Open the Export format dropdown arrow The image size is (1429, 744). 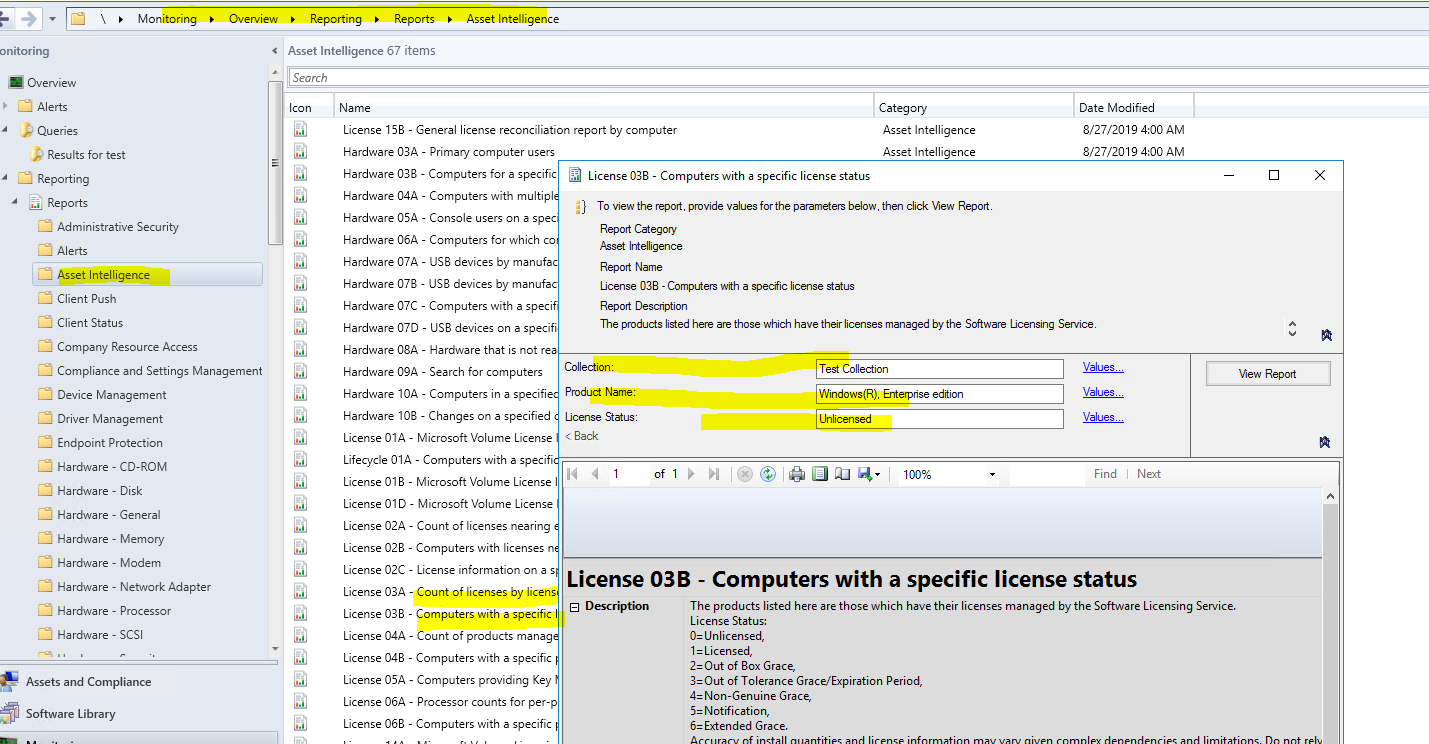point(877,475)
